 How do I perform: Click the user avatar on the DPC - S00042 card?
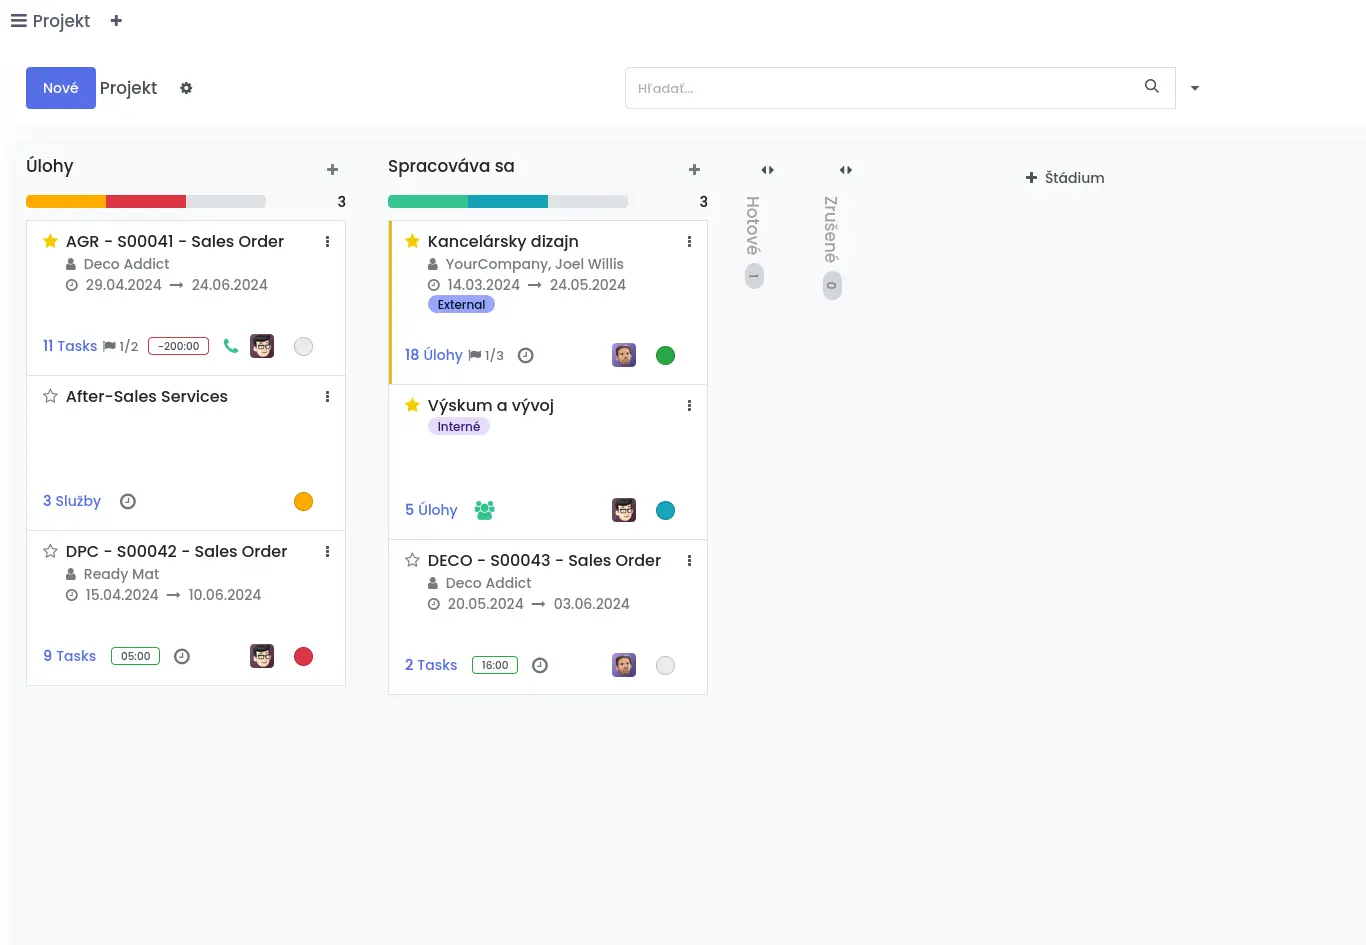262,656
